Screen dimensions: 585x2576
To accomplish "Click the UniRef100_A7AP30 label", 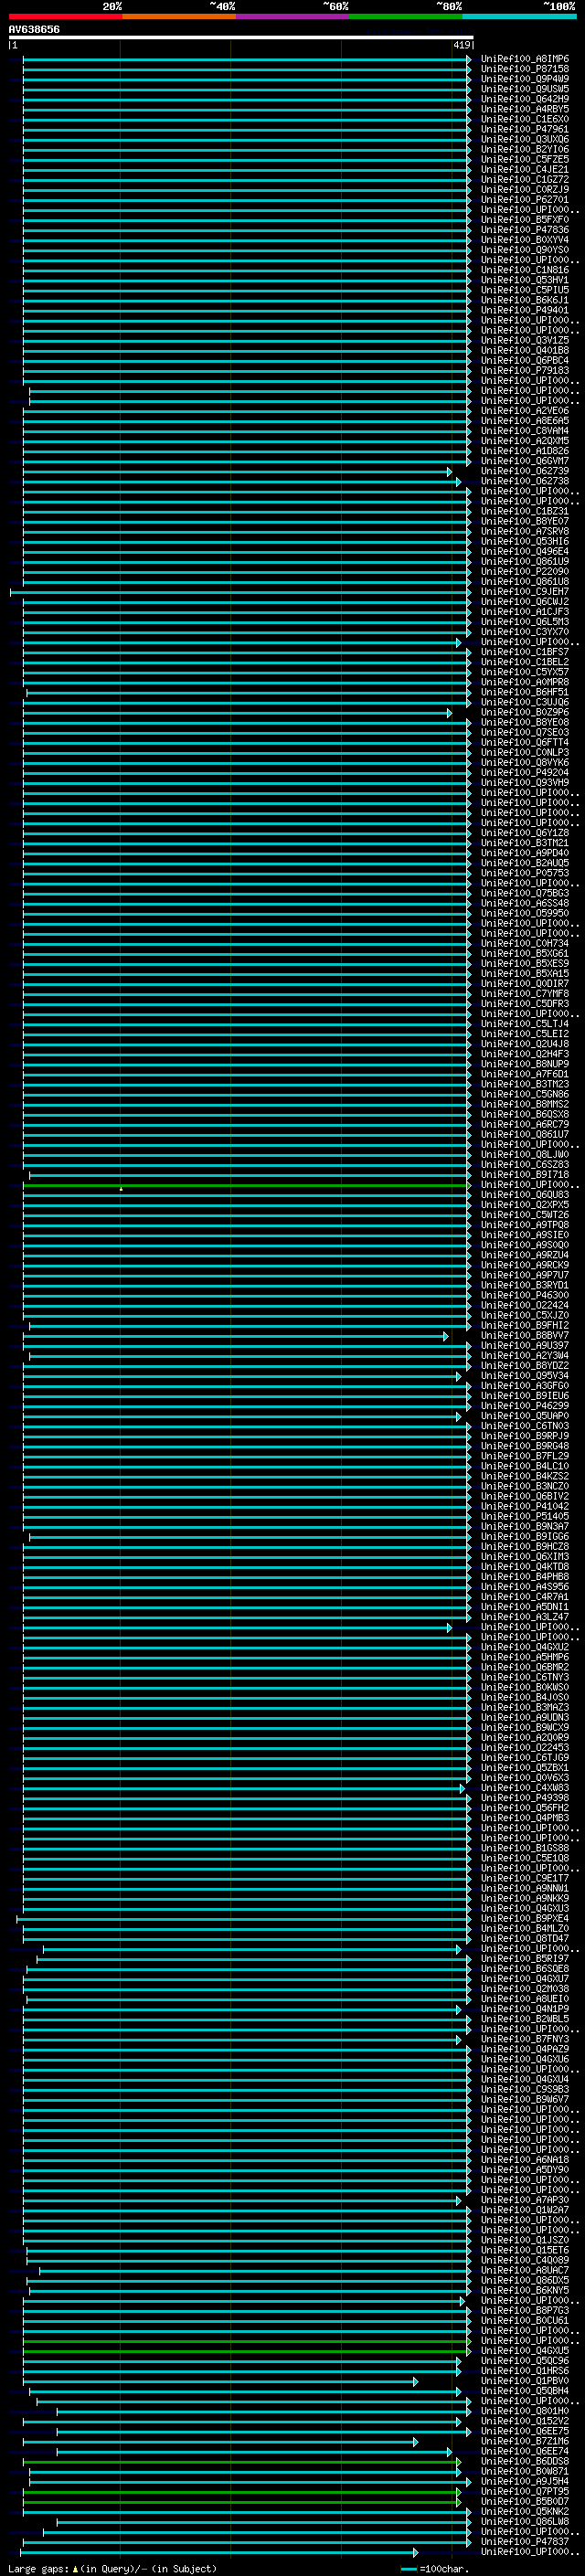I will 525,2200.
